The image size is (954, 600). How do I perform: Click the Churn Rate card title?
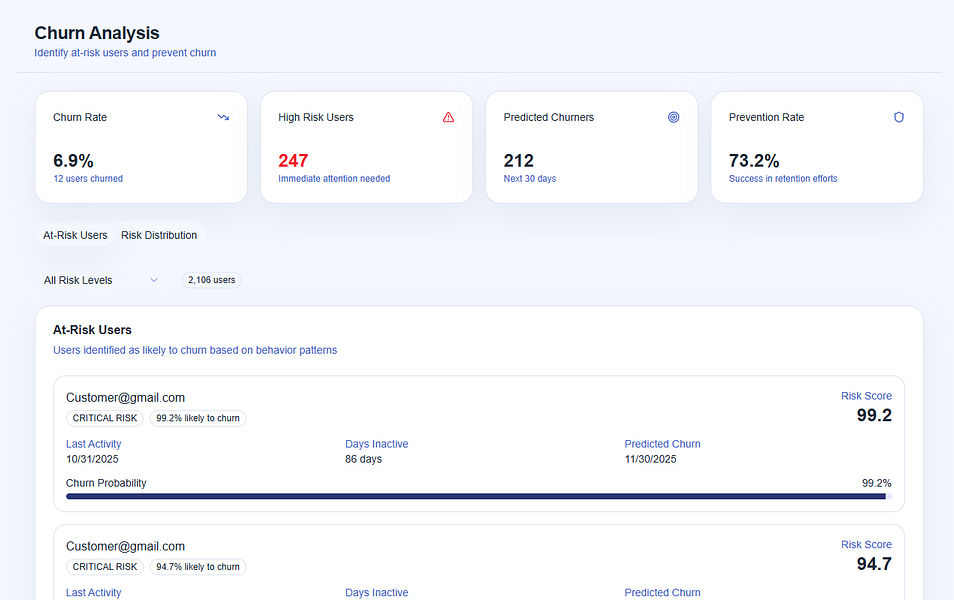click(80, 117)
